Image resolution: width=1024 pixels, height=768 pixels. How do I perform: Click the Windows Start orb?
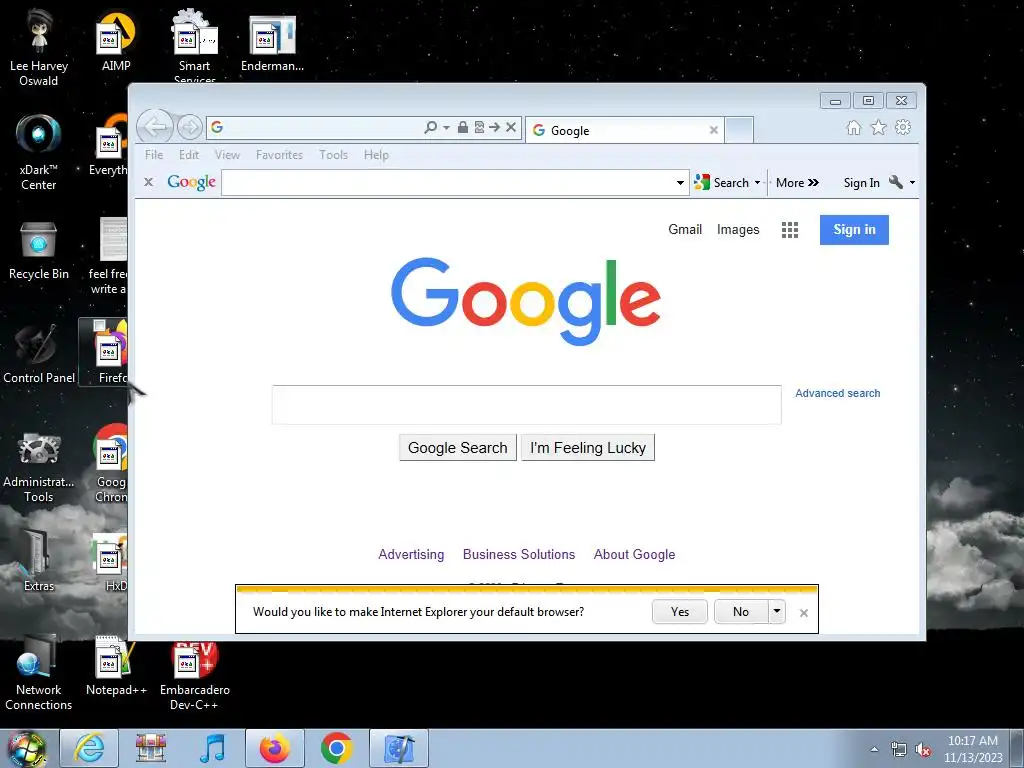coord(27,749)
